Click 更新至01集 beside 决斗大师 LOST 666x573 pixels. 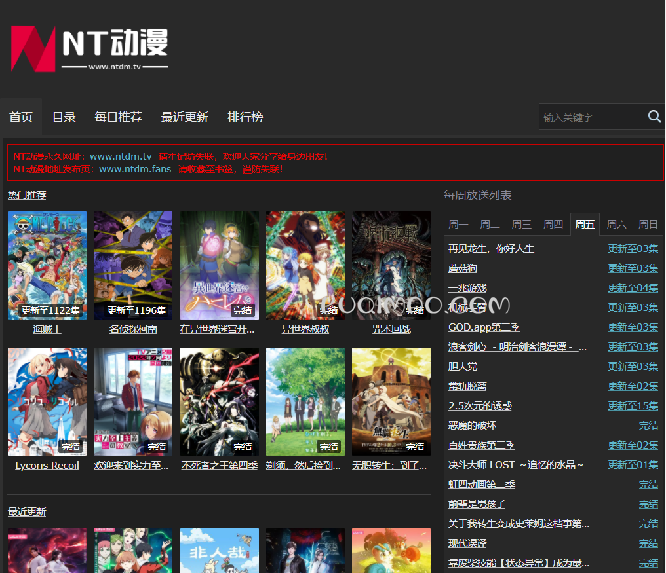coord(633,465)
